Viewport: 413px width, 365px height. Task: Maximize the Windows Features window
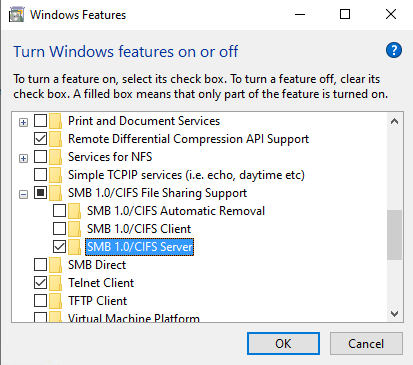coord(345,15)
